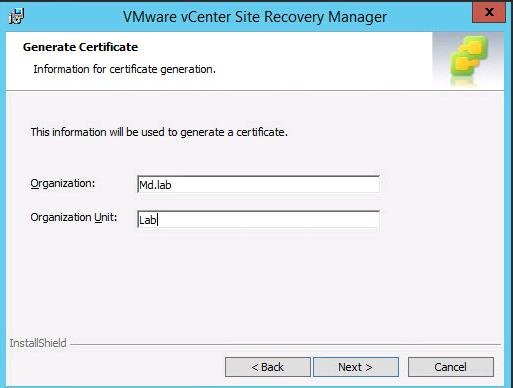Open the installer system menu icon in title bar
This screenshot has height=388, width=513.
coord(16,17)
